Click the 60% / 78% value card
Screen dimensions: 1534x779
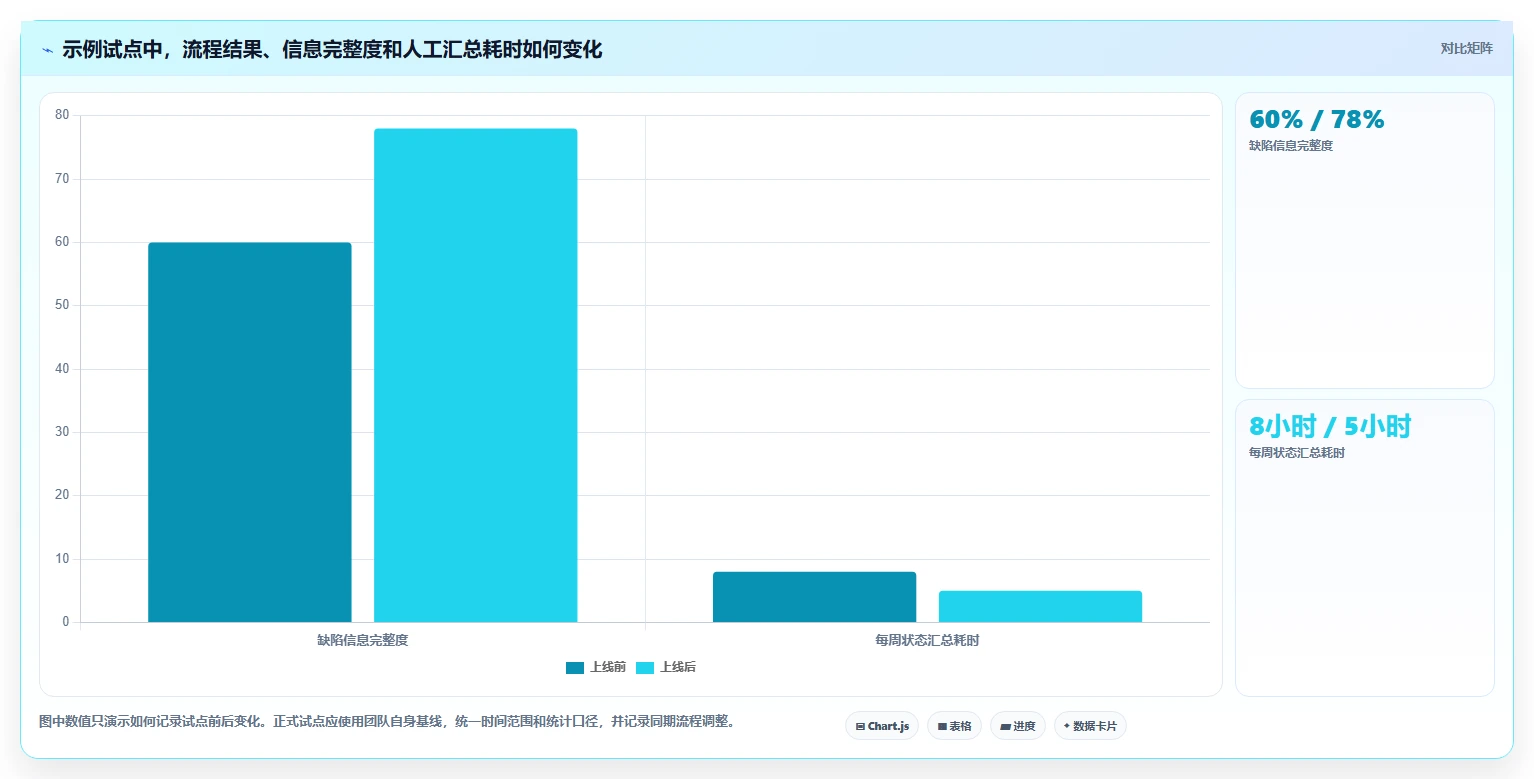point(1365,240)
